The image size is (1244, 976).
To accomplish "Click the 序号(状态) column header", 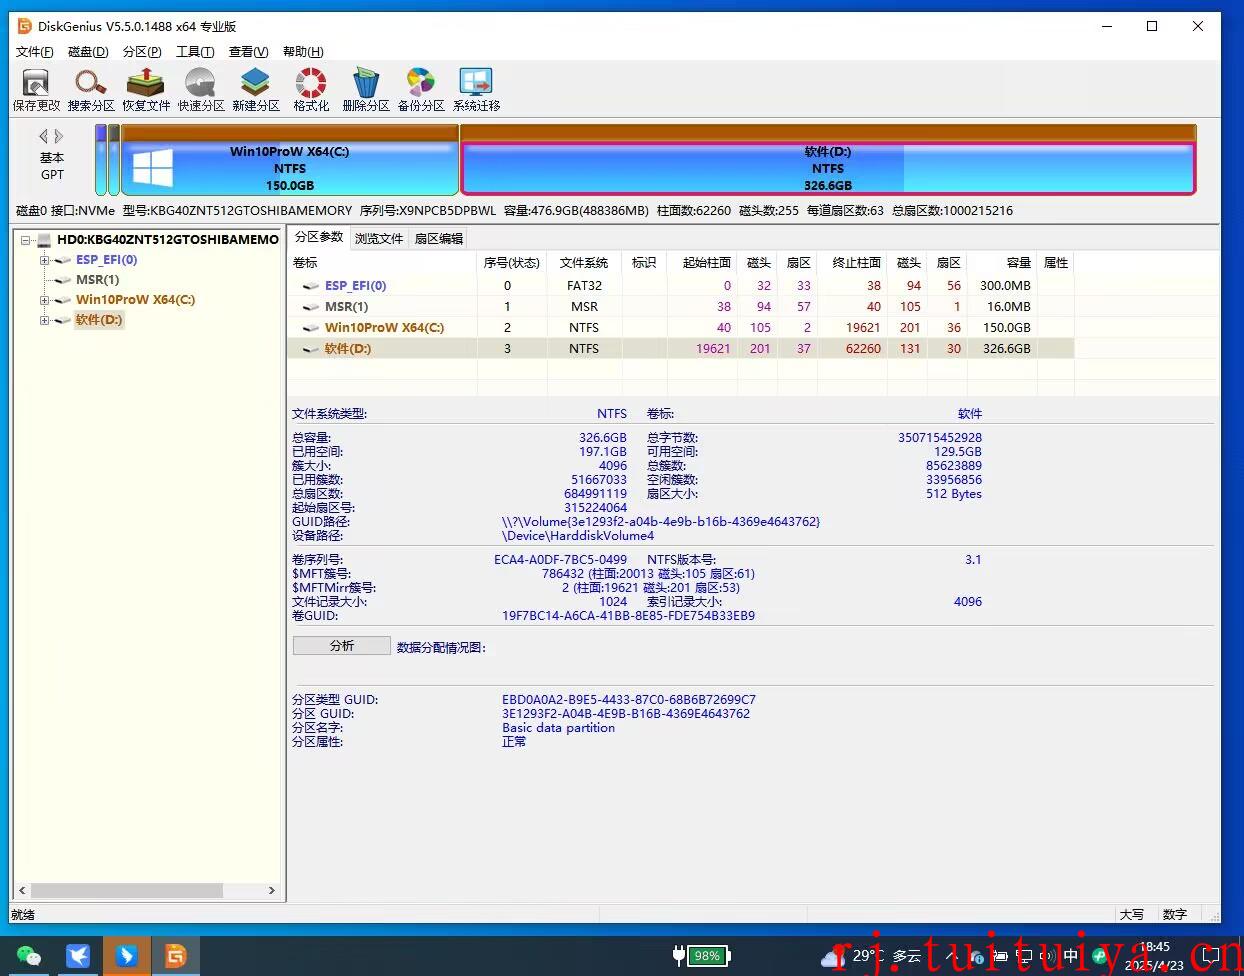I will click(512, 263).
